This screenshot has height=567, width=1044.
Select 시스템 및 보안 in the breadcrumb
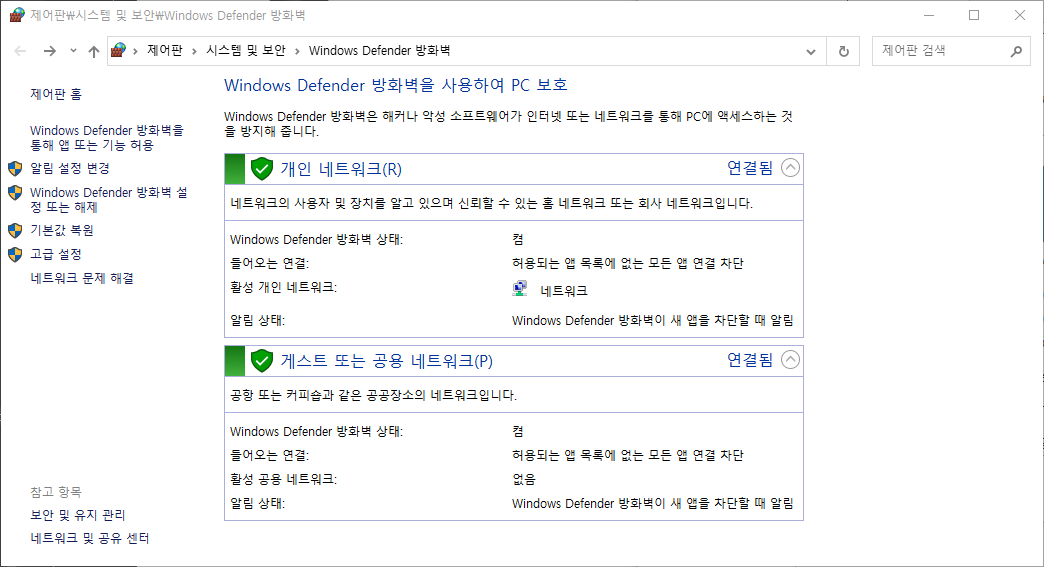coord(246,51)
